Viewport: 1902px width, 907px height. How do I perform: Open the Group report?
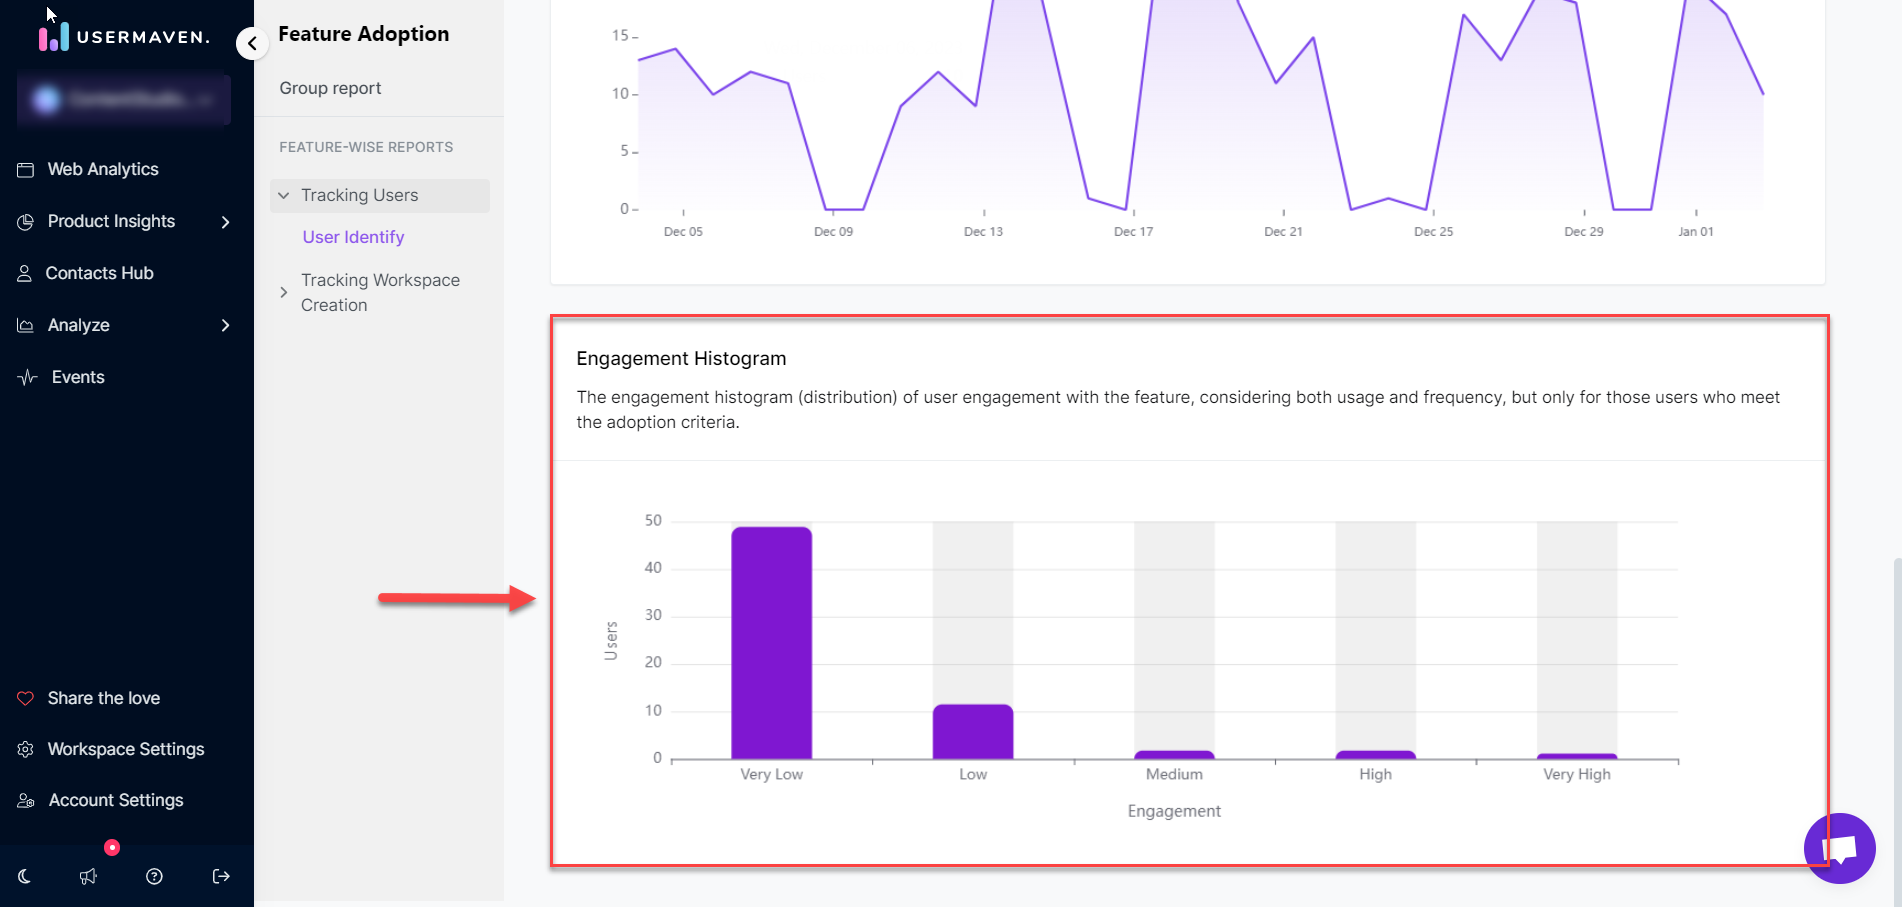[x=330, y=88]
